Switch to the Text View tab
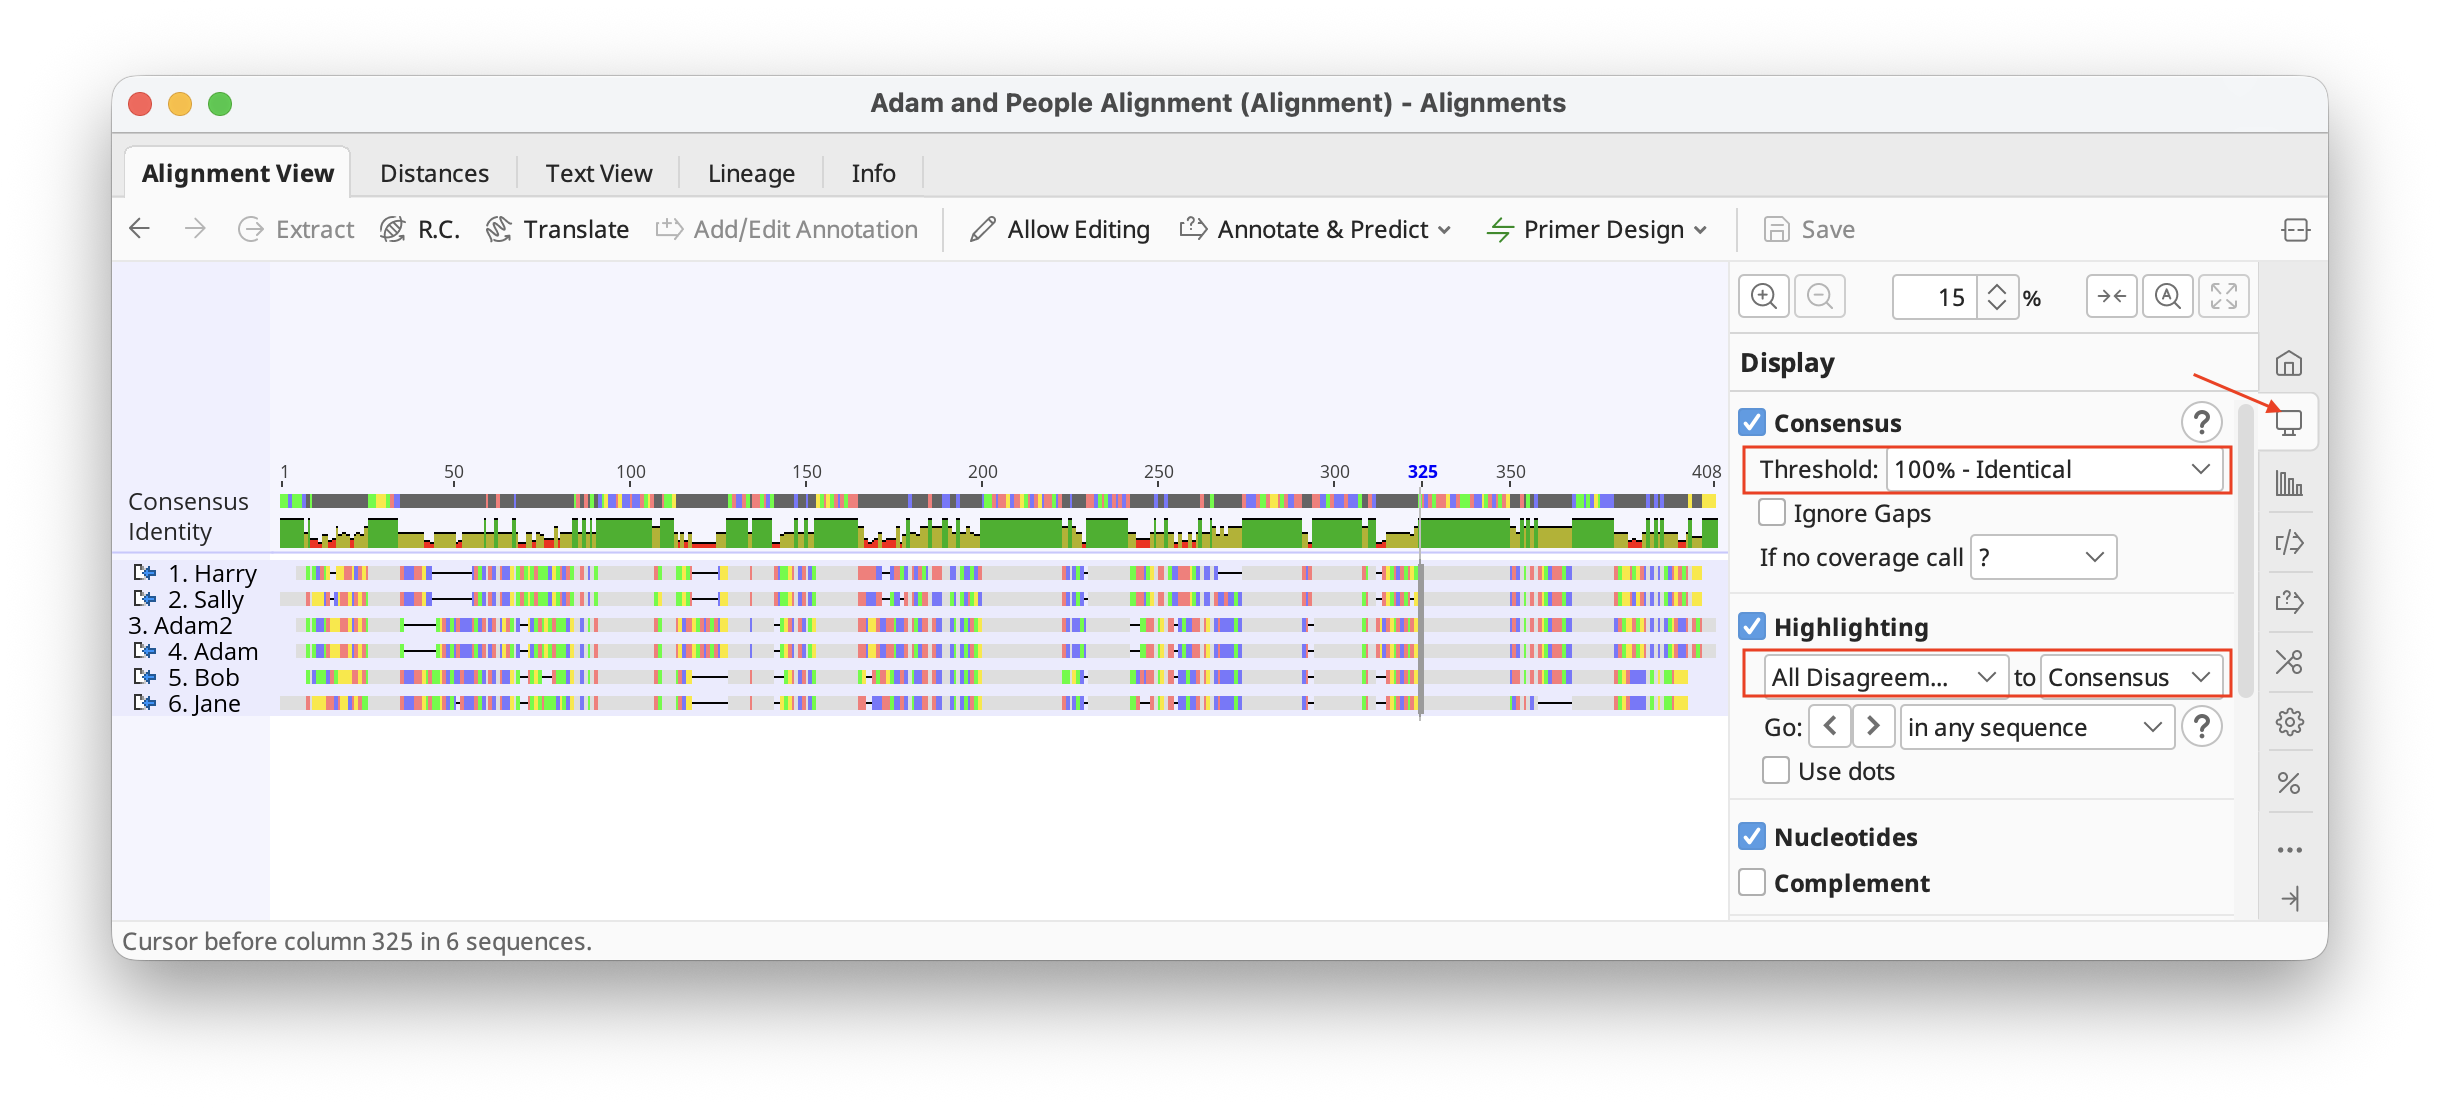Viewport: 2440px width, 1108px height. click(x=598, y=173)
